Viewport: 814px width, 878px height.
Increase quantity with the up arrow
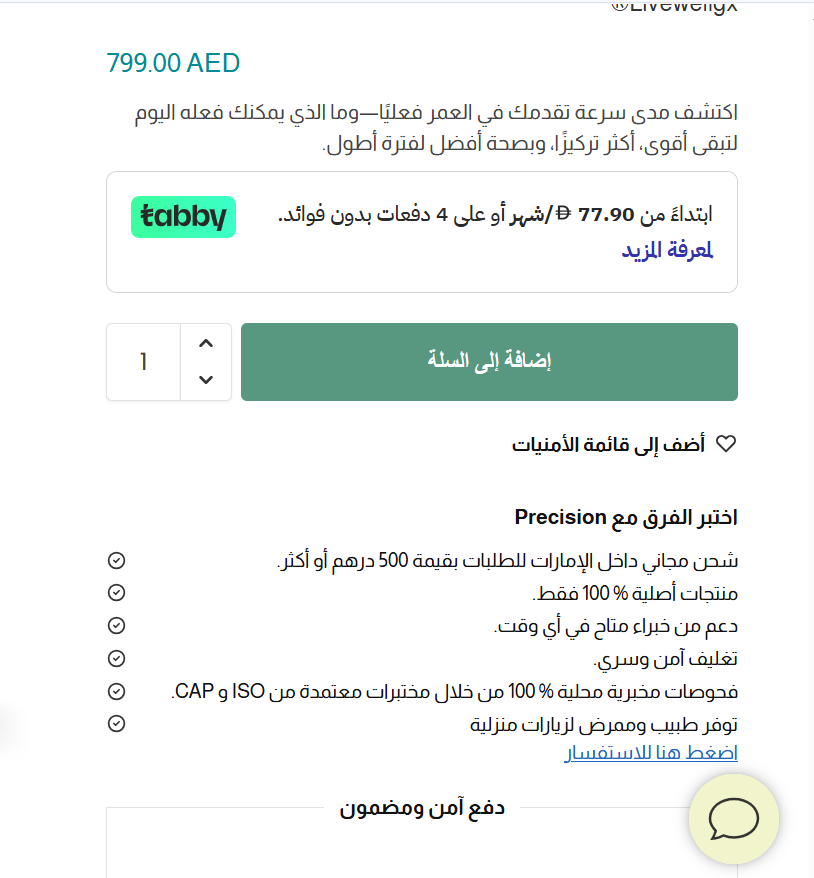coord(206,343)
